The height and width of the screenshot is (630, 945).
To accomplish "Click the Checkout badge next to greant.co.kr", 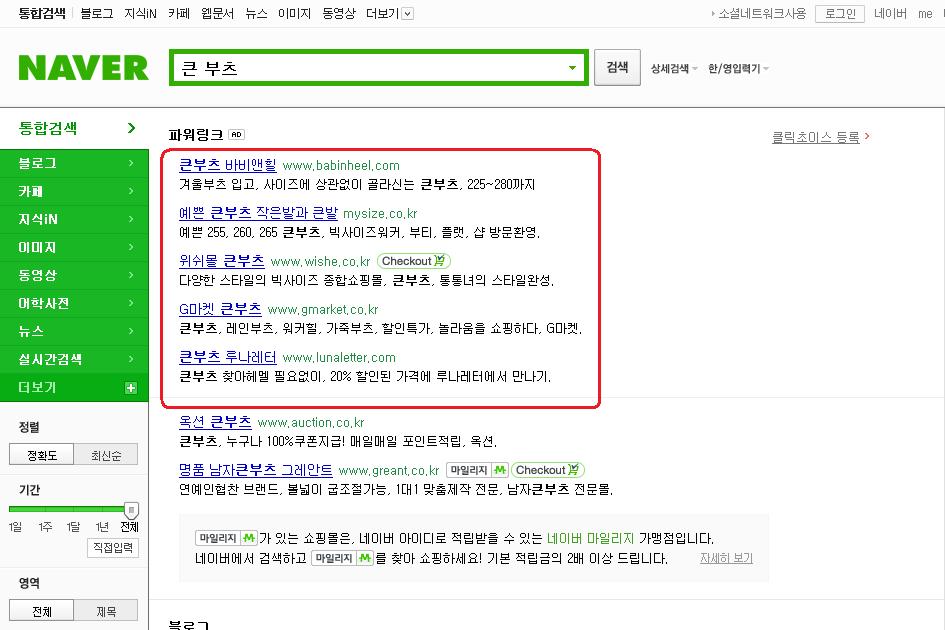I will click(x=548, y=470).
